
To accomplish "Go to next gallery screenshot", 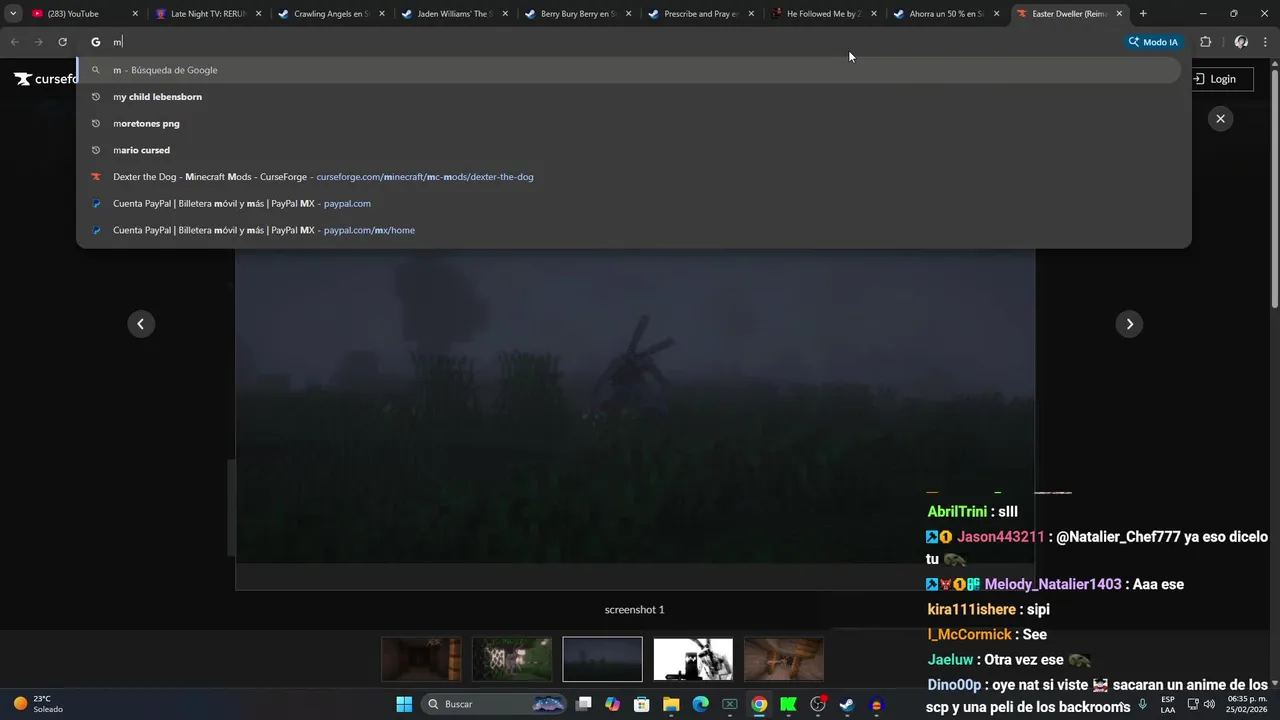I will (1129, 324).
